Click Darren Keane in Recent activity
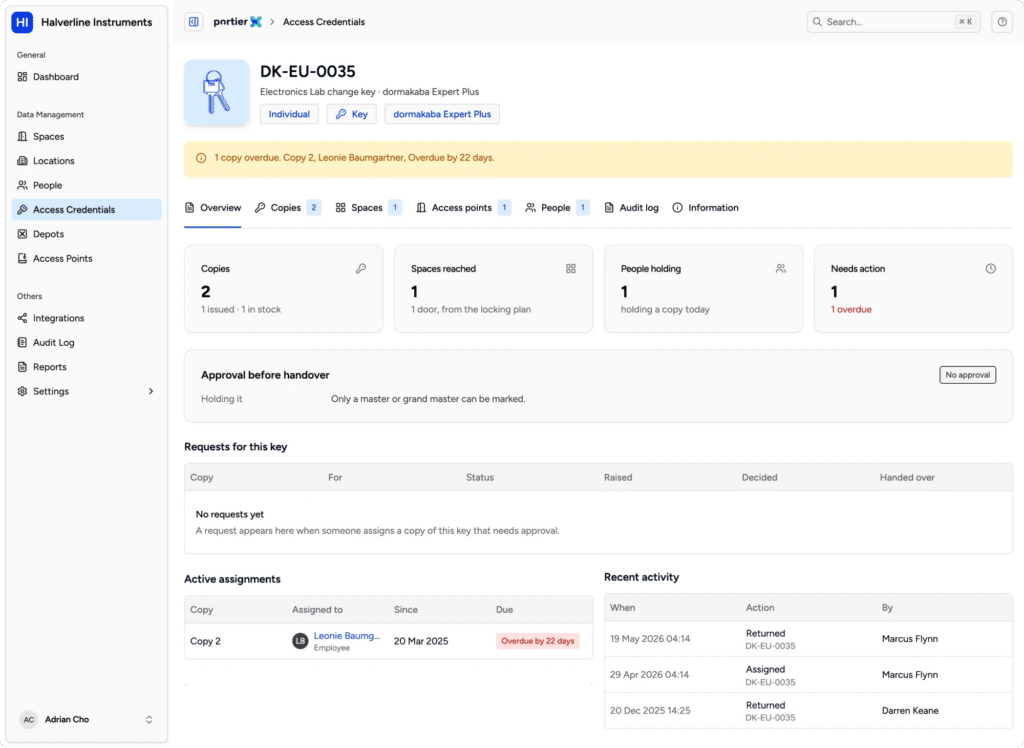Screen dimensions: 1024x748 [x=910, y=711]
